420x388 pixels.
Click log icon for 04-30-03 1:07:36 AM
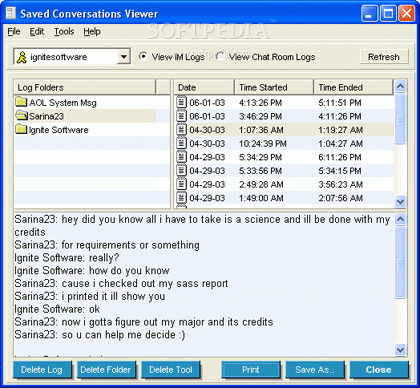pyautogui.click(x=181, y=129)
